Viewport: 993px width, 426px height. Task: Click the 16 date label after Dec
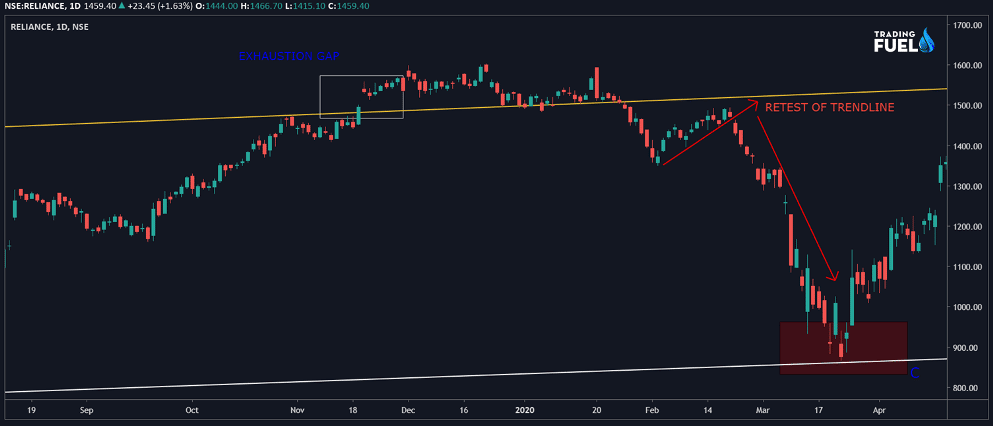coord(464,410)
